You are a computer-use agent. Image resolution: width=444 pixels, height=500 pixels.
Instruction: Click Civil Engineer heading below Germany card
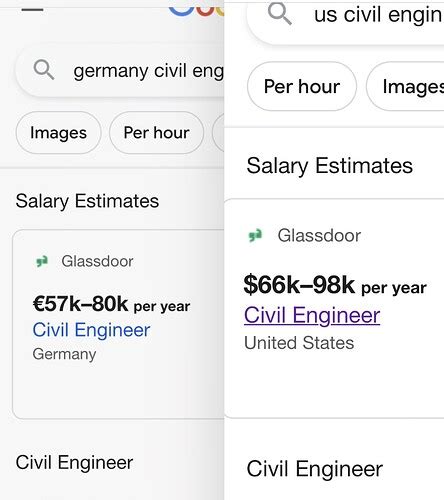pyautogui.click(x=74, y=463)
